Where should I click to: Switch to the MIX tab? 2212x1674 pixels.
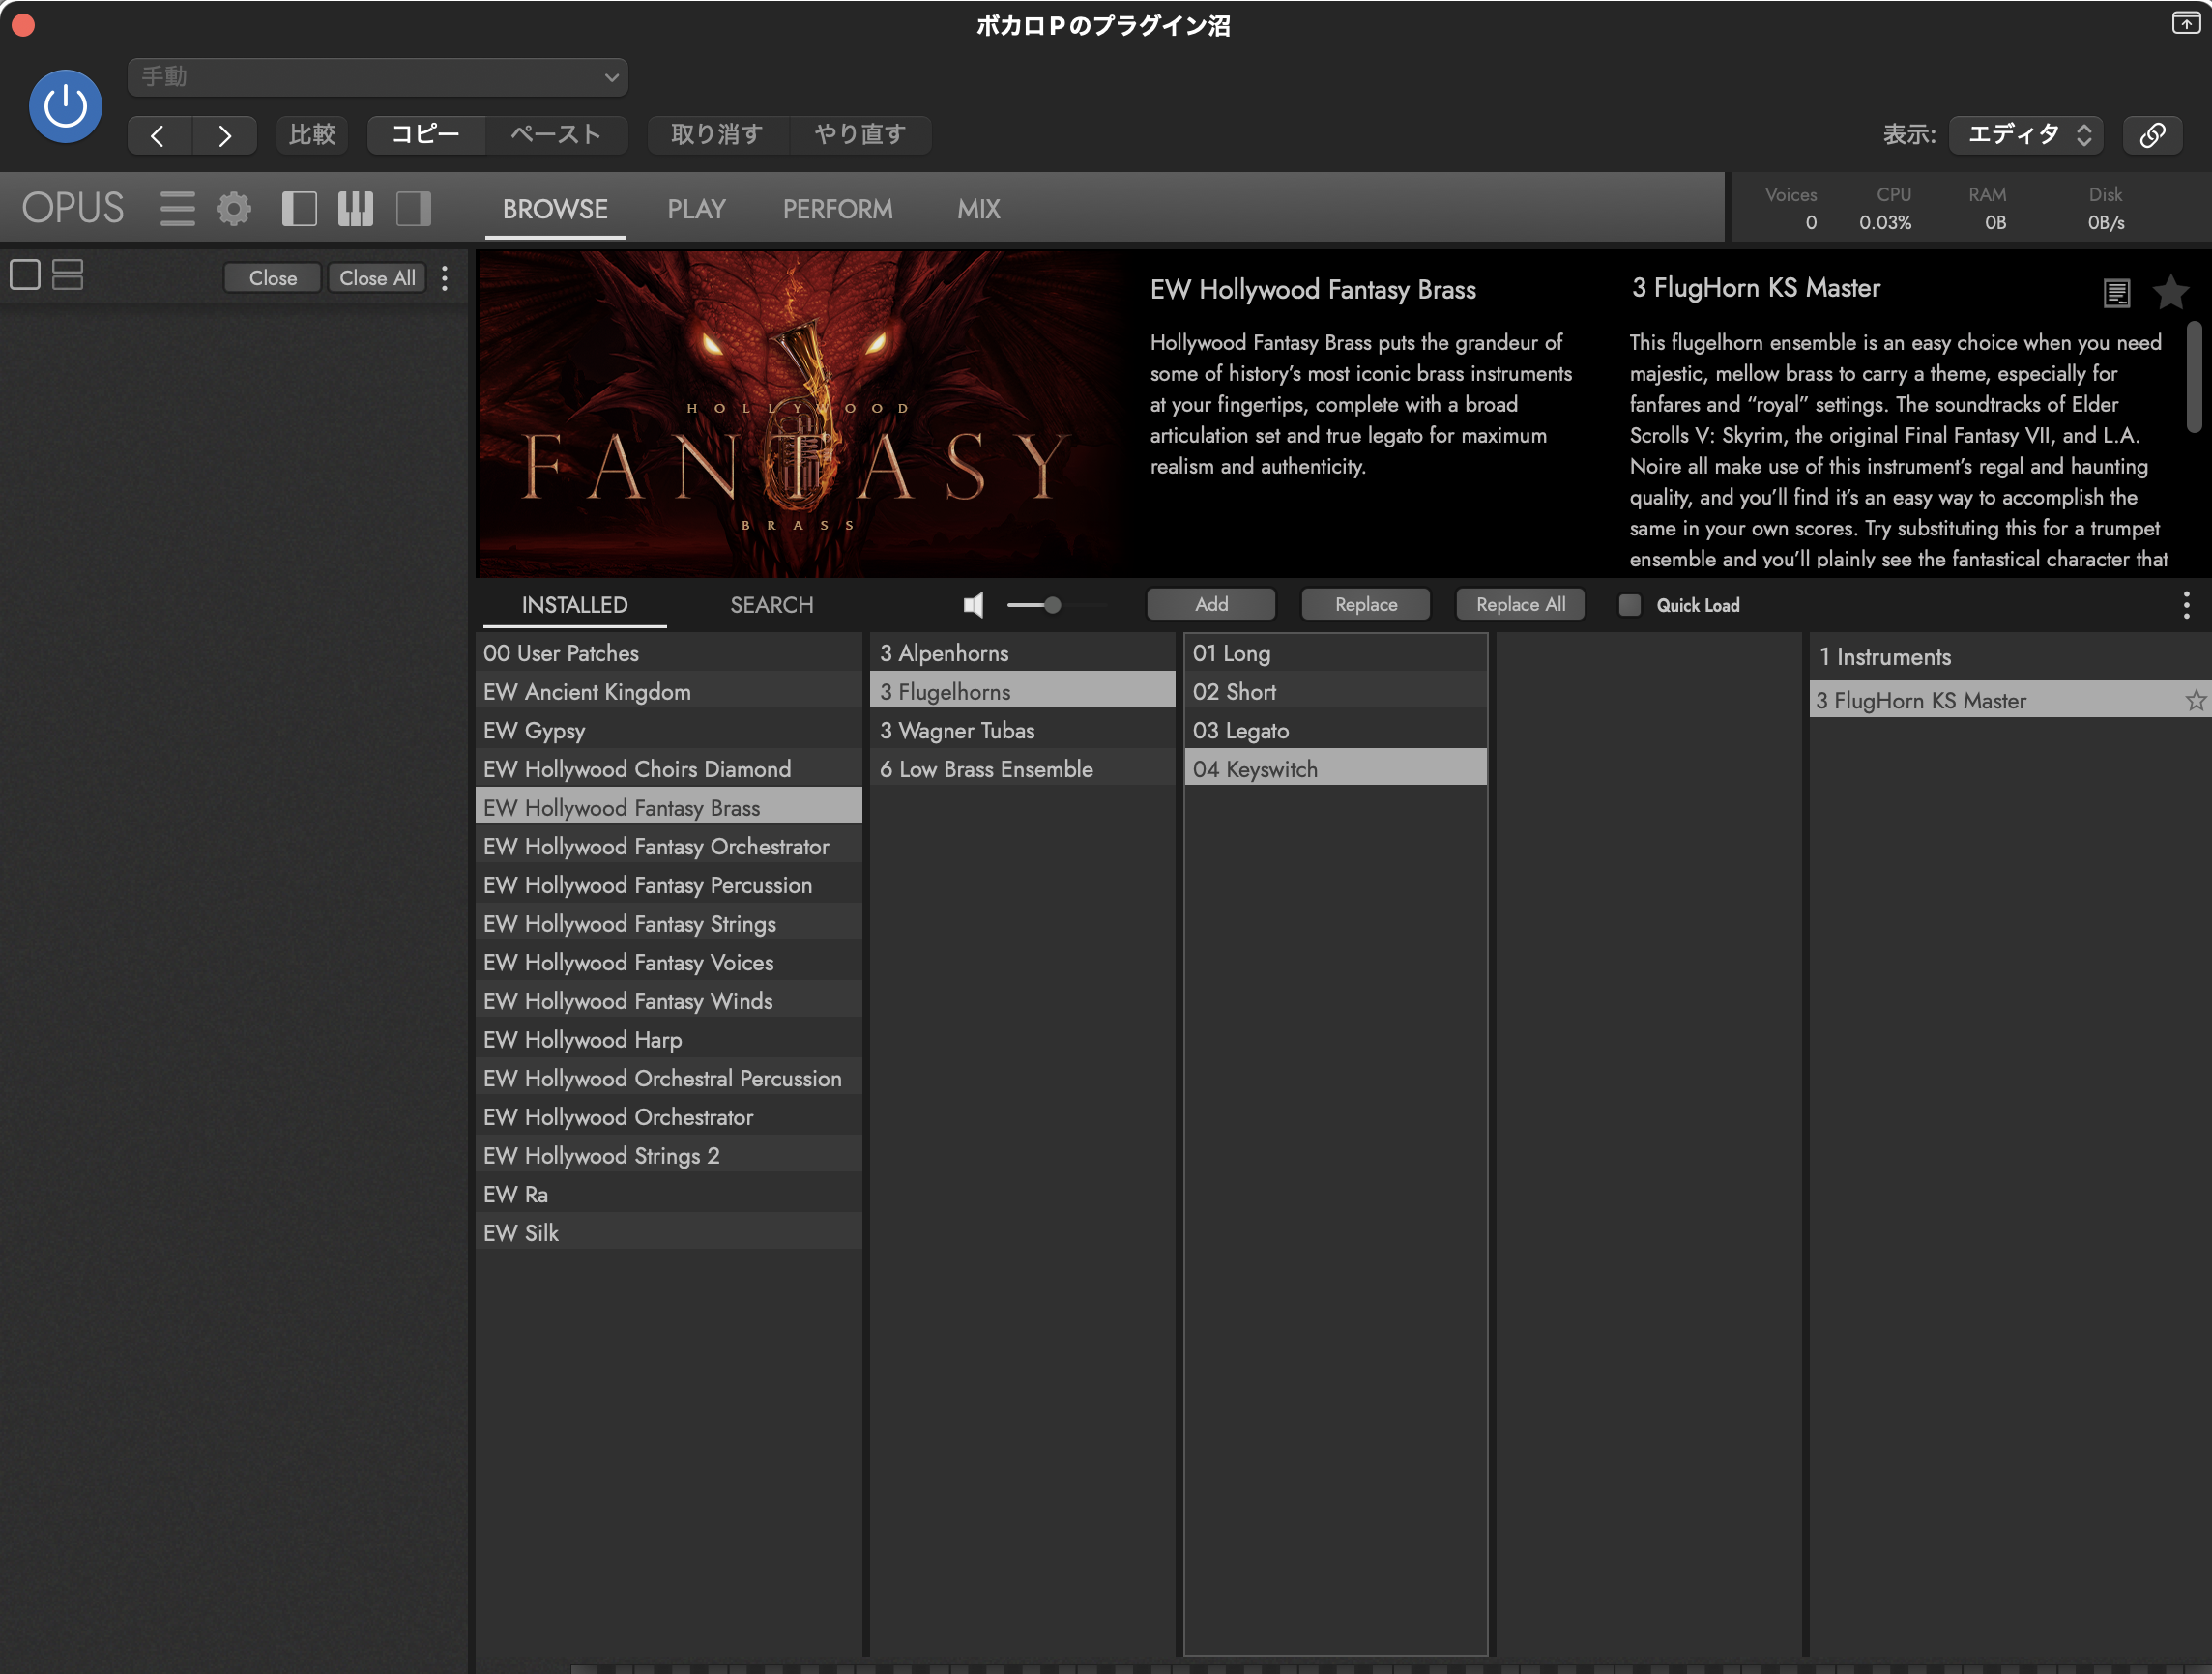pyautogui.click(x=978, y=209)
